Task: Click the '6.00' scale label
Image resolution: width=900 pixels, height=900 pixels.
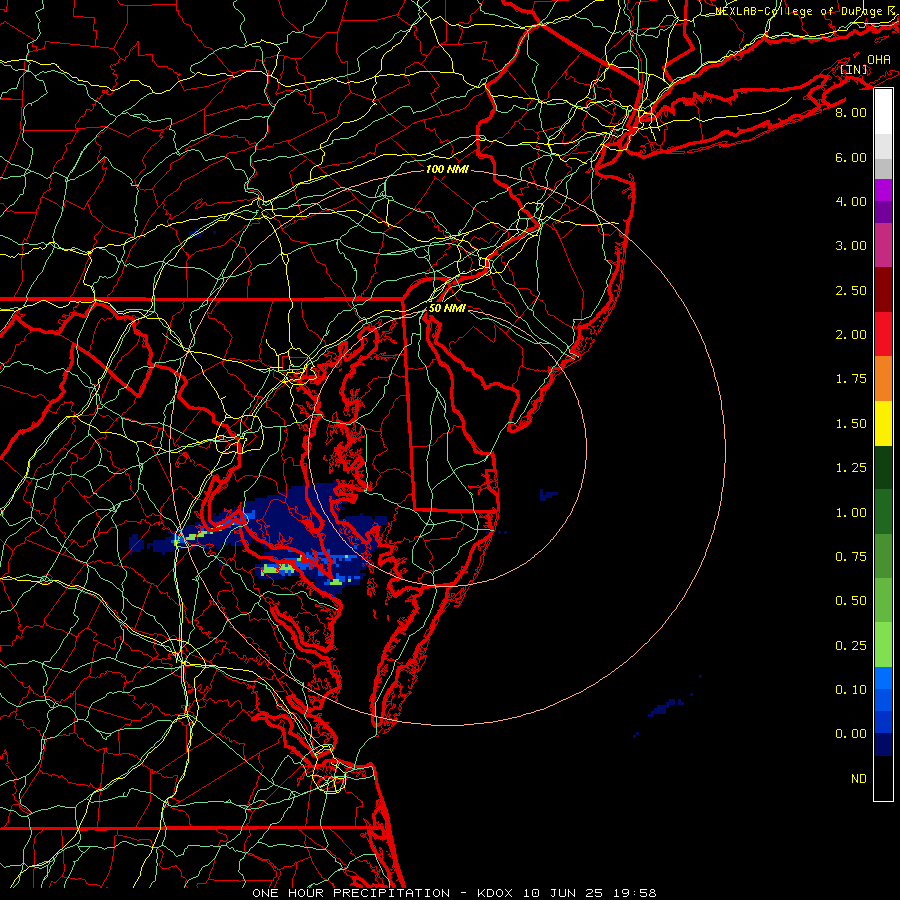Action: (x=851, y=157)
